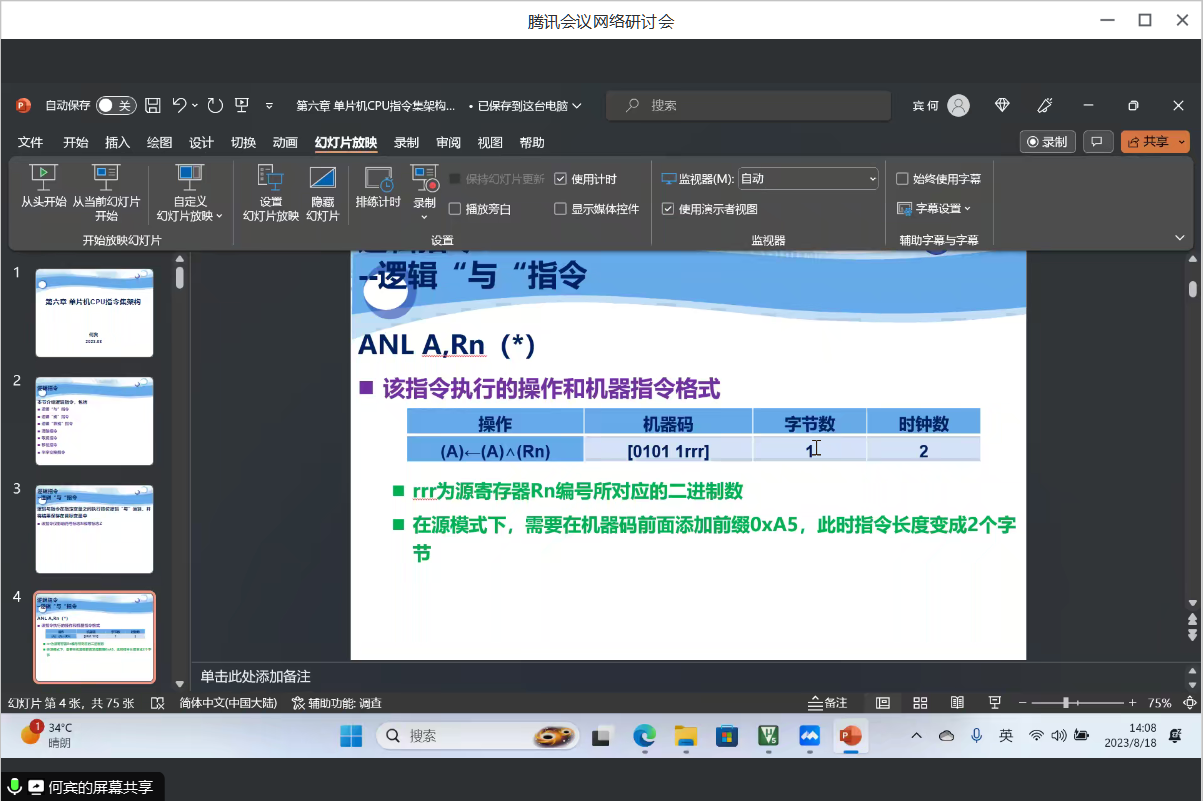The height and width of the screenshot is (801, 1203).
Task: Open the File (文件) tab
Action: (30, 142)
